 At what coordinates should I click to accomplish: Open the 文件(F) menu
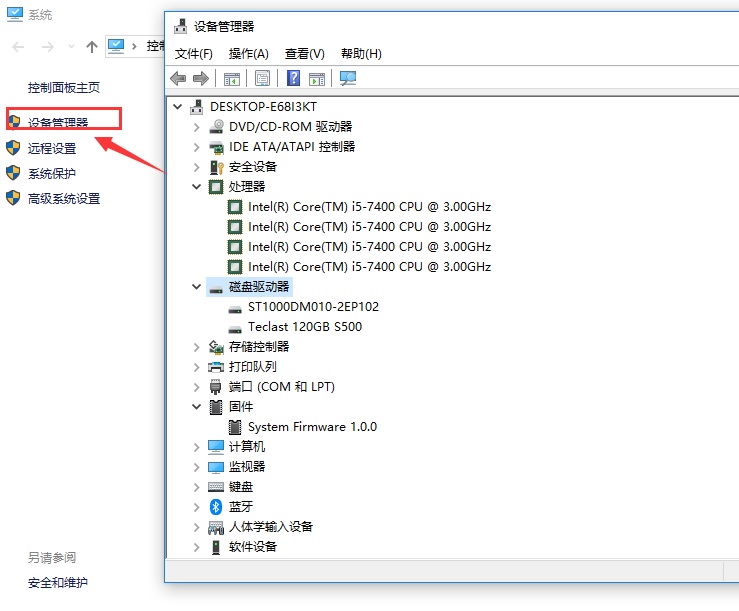pos(193,54)
